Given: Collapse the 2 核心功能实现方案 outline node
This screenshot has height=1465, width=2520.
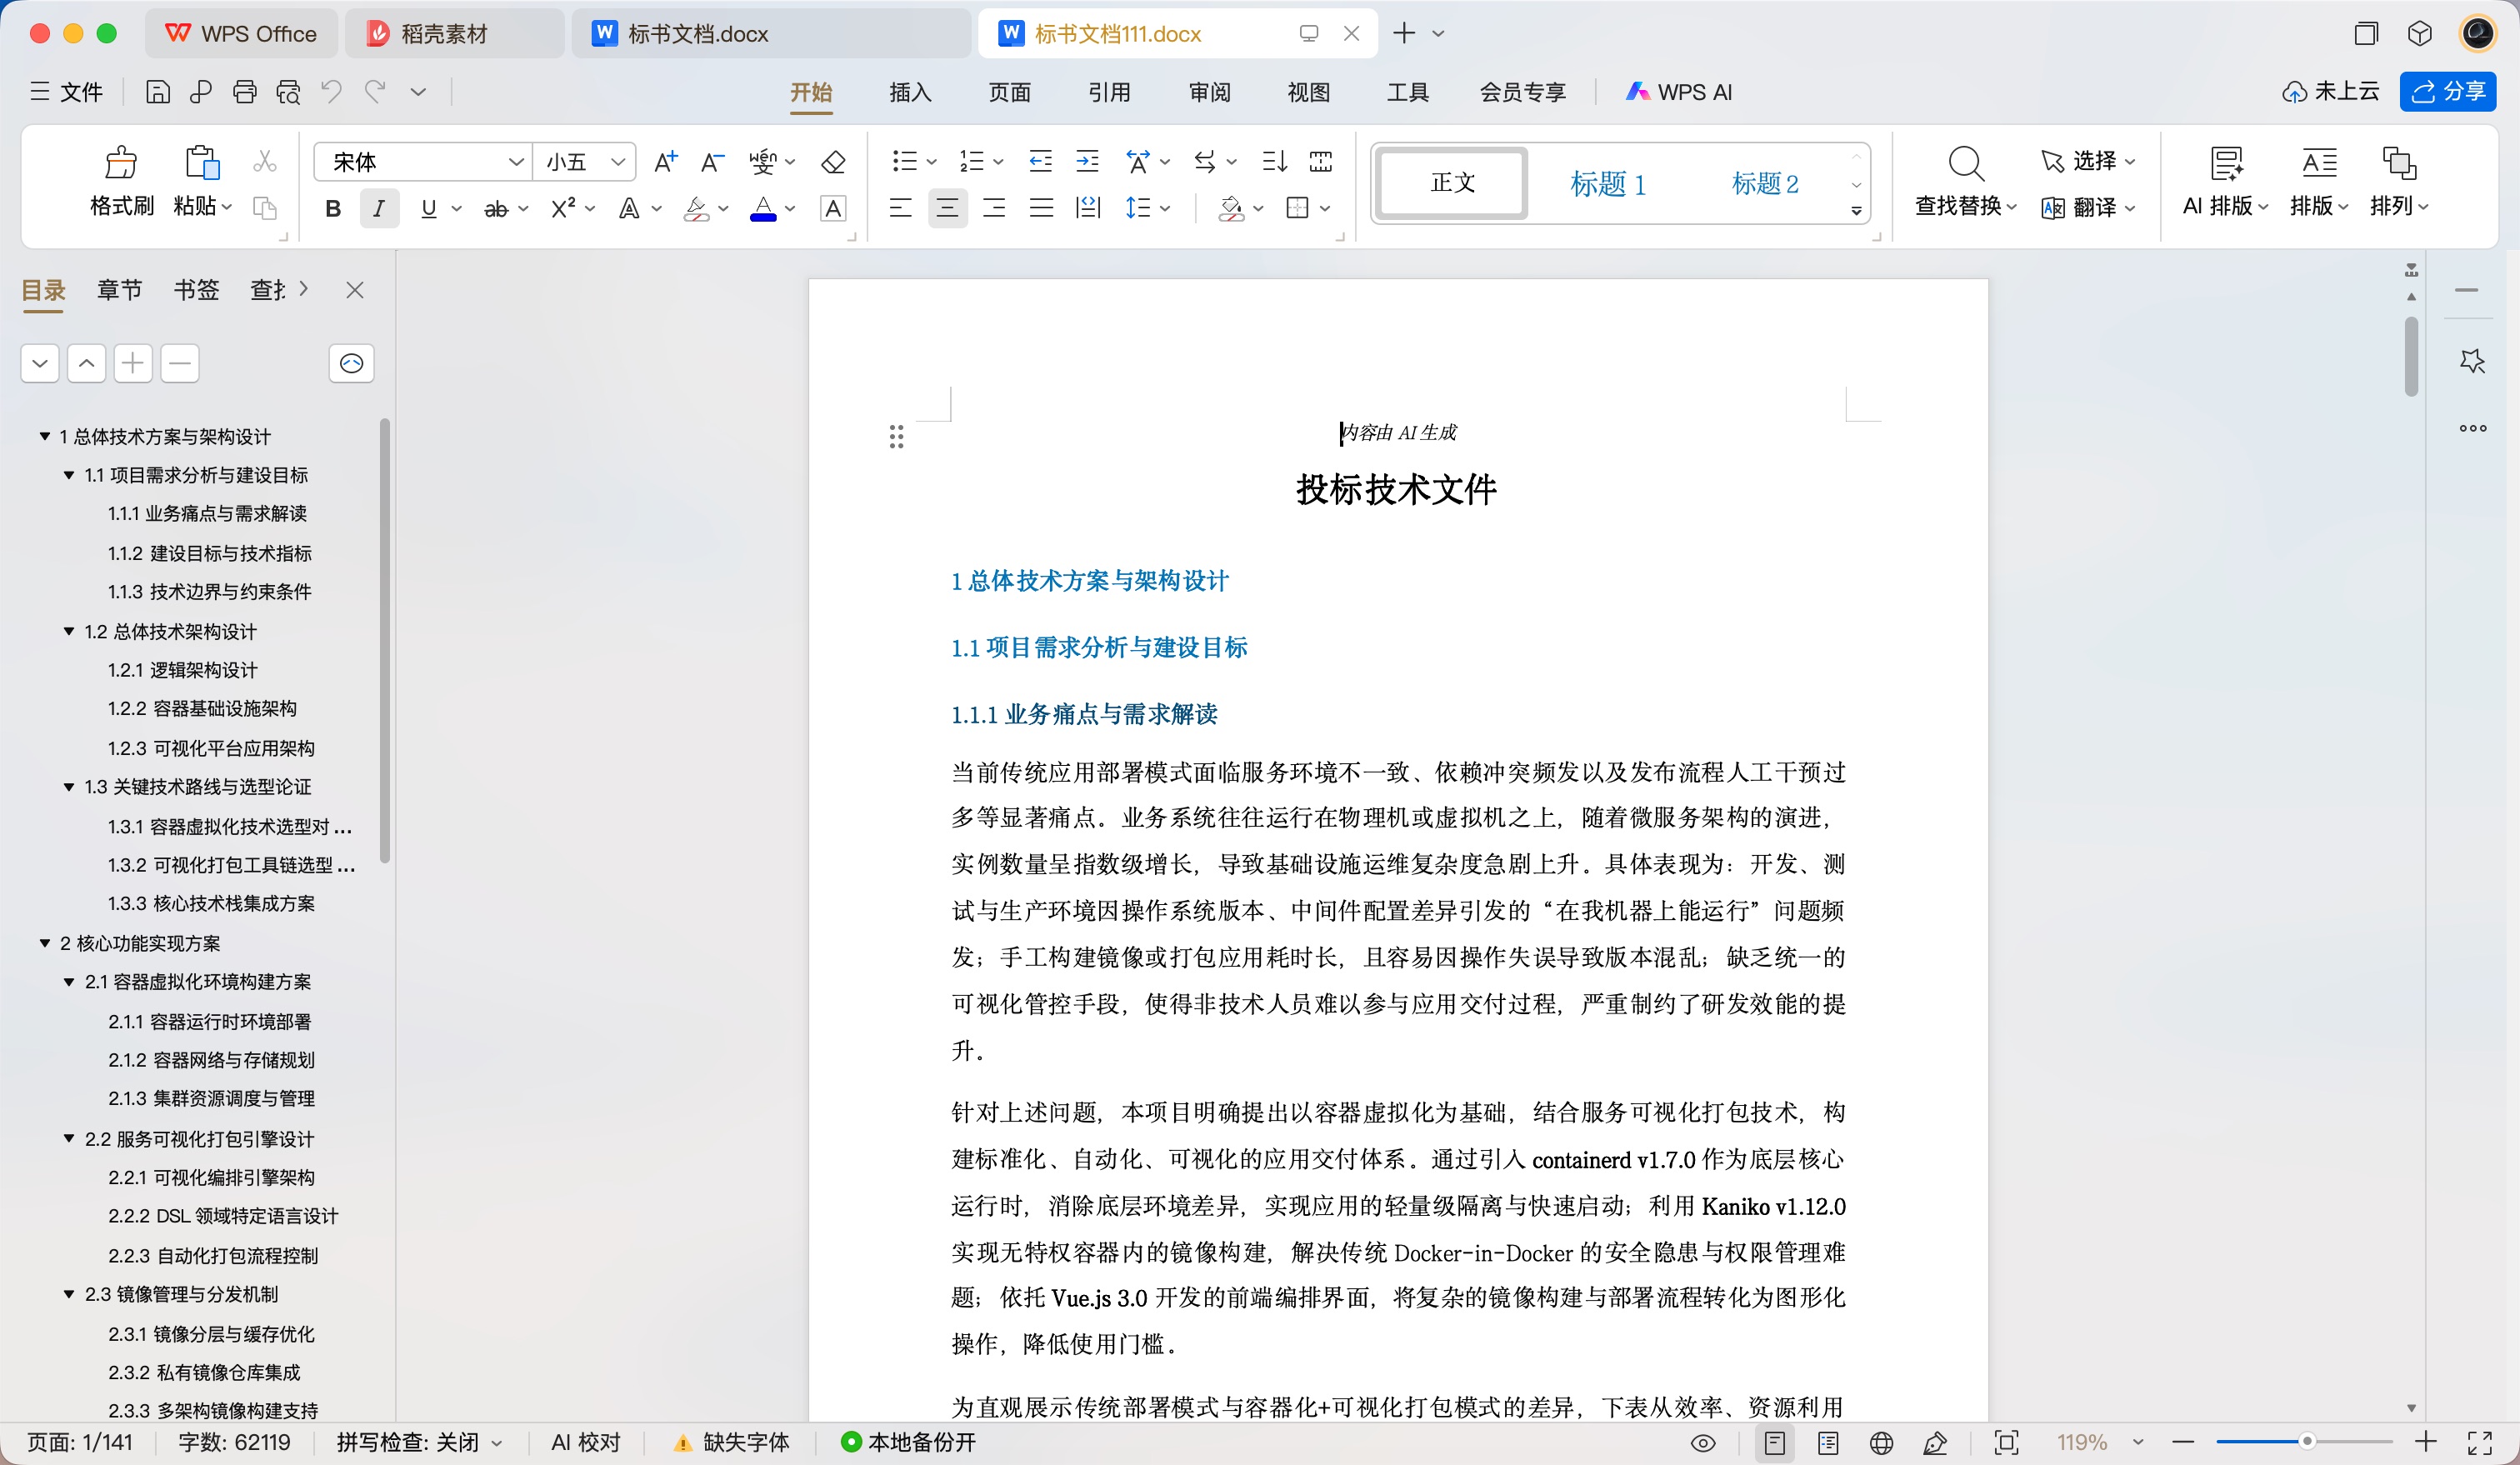Looking at the screenshot, I should point(45,943).
